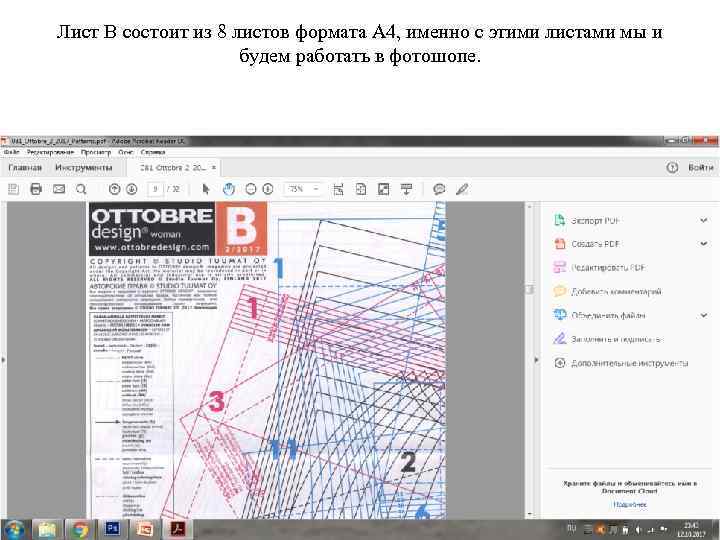This screenshot has width=720, height=540.
Task: Open the Окно menu
Action: 125,152
